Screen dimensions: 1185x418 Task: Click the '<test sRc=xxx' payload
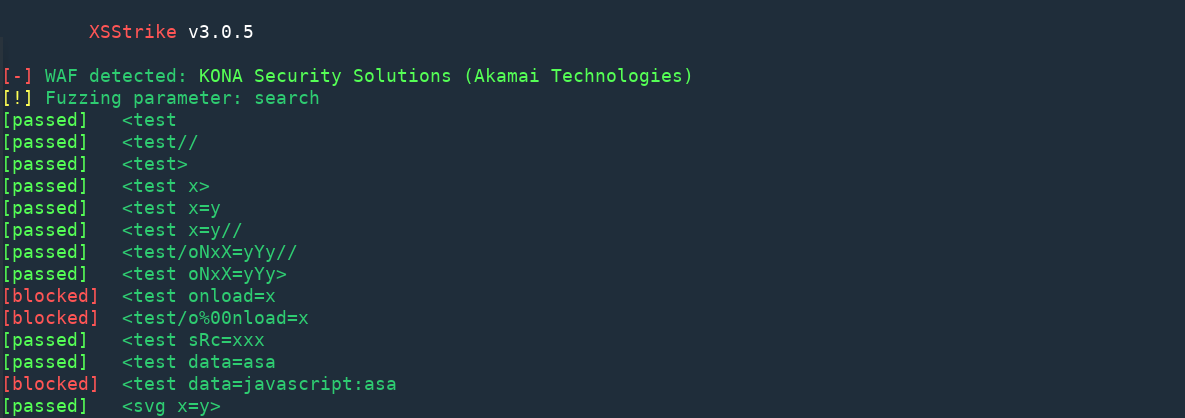193,340
